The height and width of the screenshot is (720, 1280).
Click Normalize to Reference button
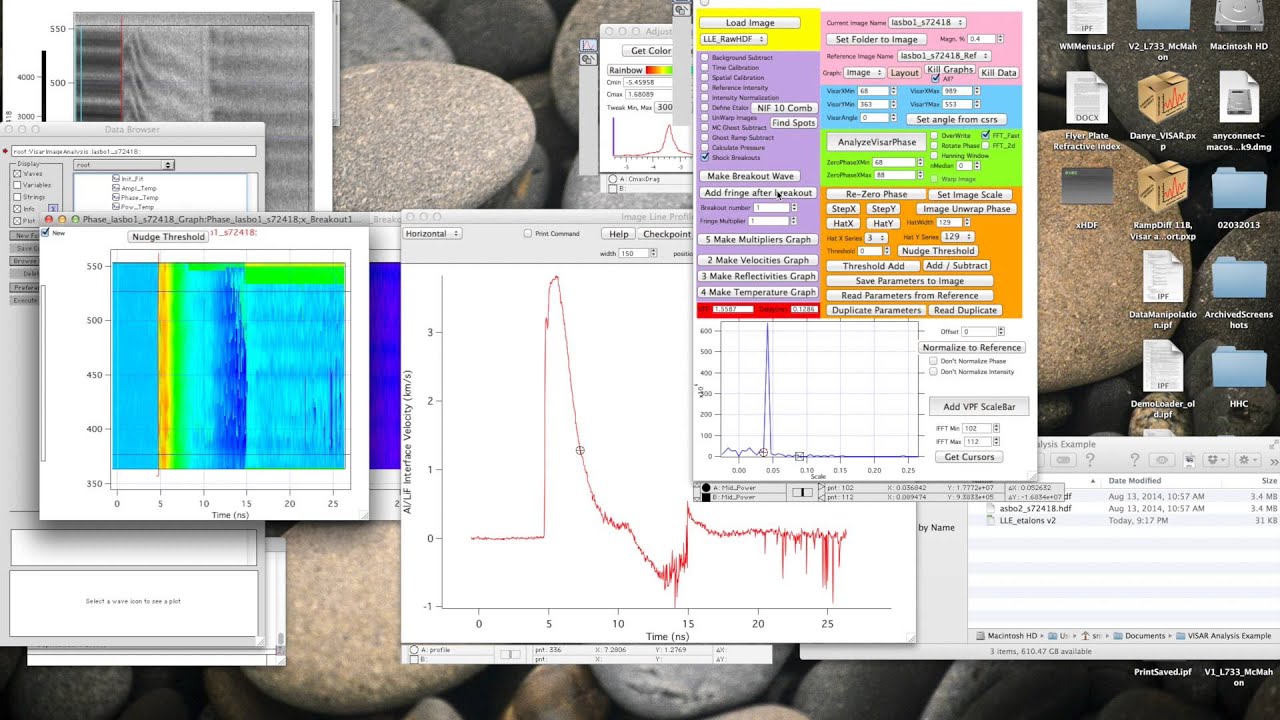(x=972, y=348)
